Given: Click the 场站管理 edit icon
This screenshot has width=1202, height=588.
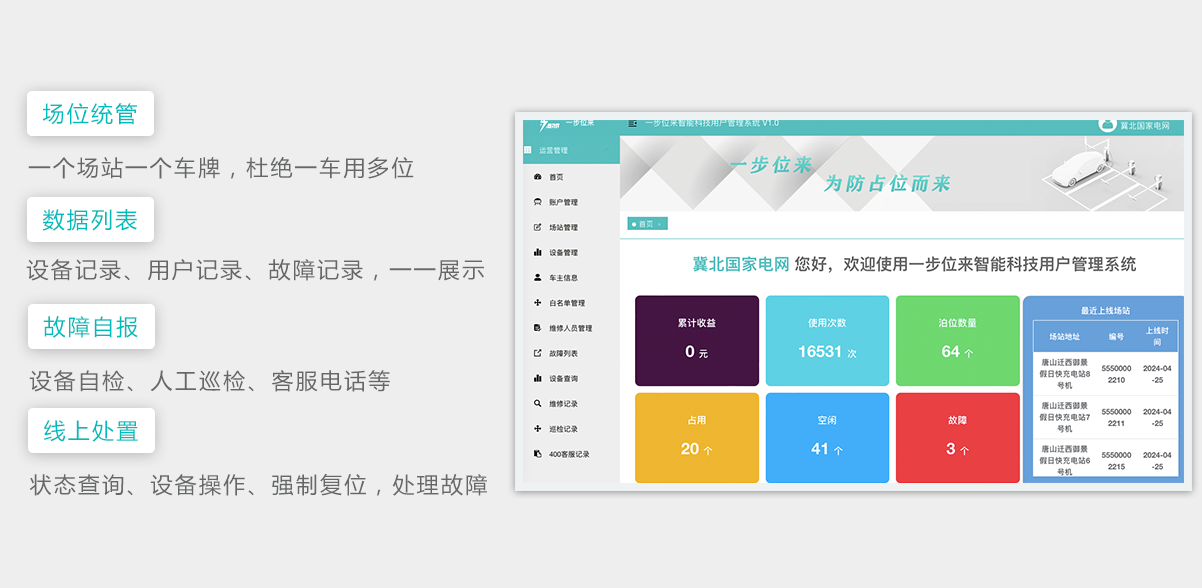Looking at the screenshot, I should (x=538, y=227).
